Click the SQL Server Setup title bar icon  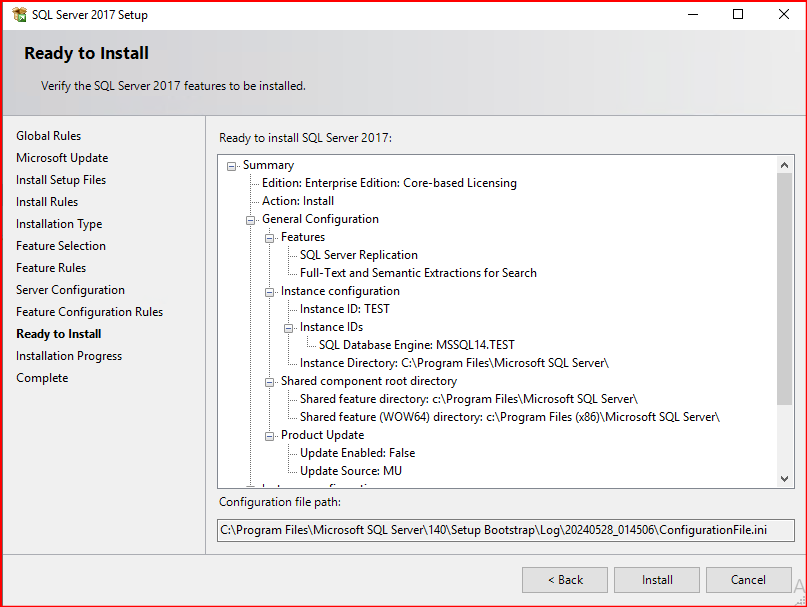point(19,14)
